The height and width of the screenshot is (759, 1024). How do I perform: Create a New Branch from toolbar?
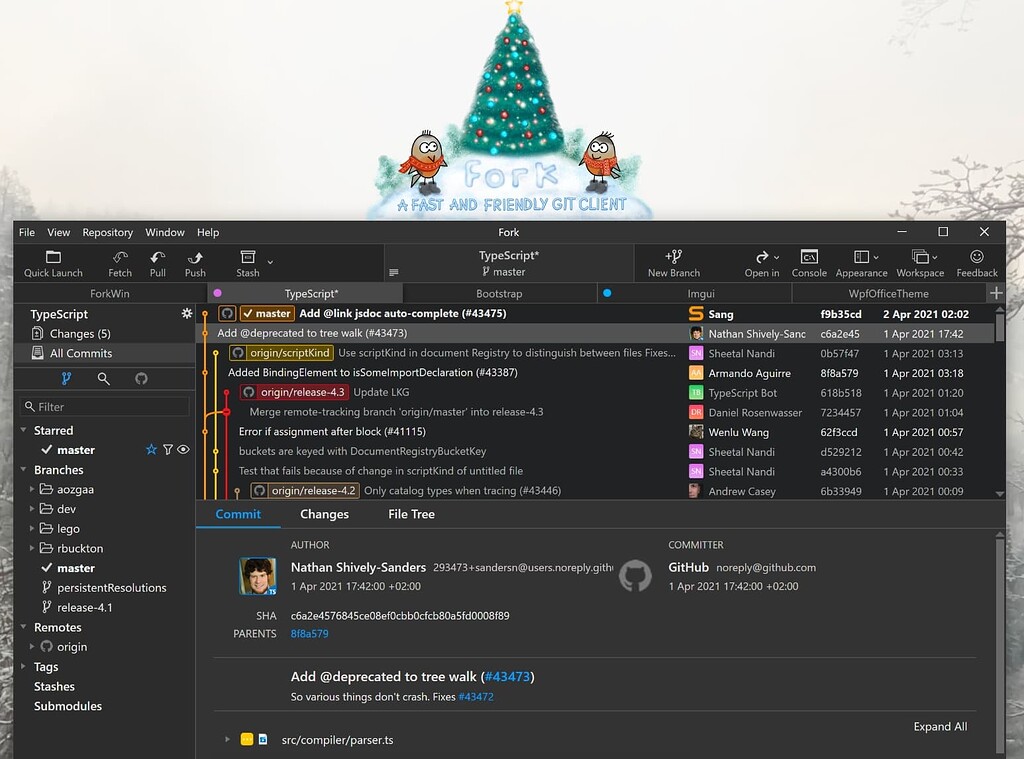pyautogui.click(x=673, y=263)
